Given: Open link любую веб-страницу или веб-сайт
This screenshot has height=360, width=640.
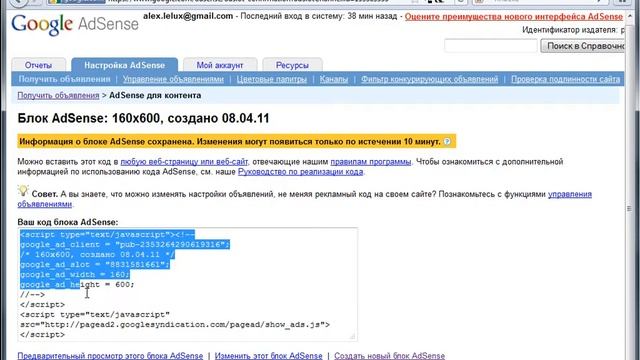Looking at the screenshot, I should point(184,162).
